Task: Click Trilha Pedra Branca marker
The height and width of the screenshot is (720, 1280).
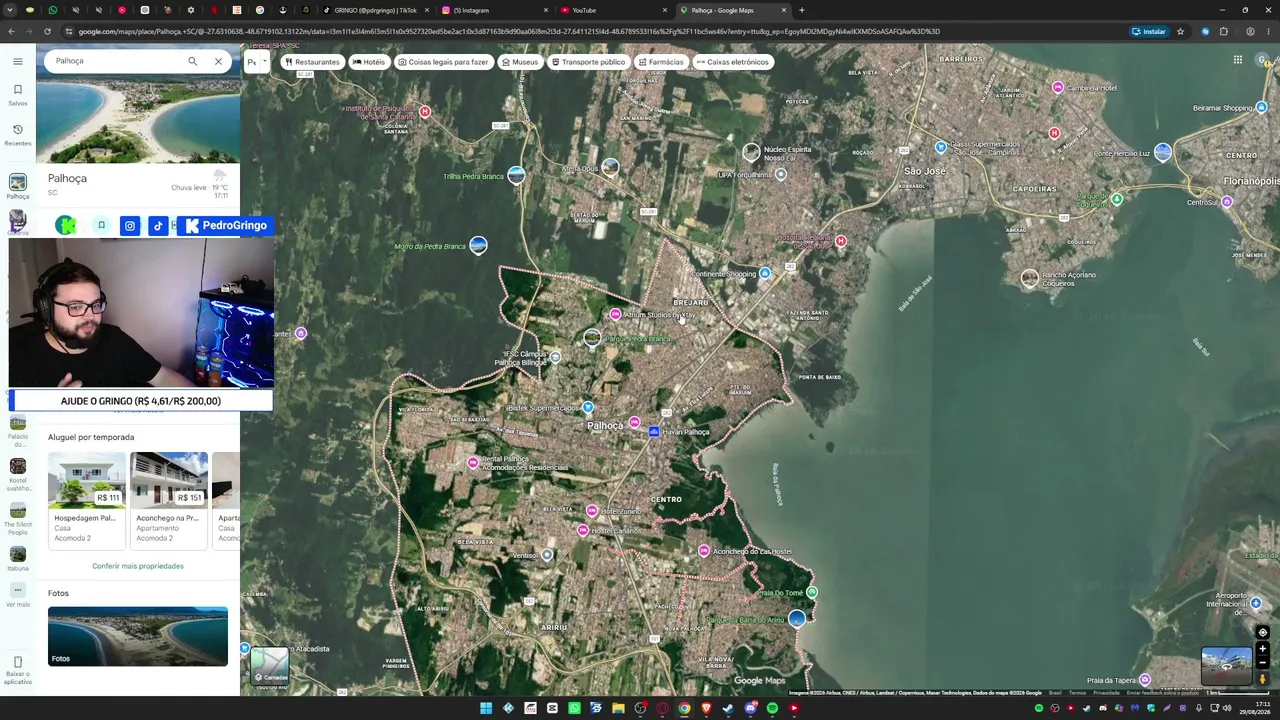Action: click(516, 176)
